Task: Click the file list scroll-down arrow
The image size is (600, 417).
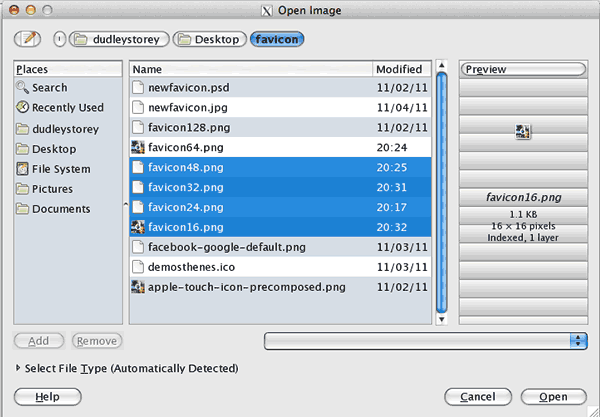Action: (442, 319)
